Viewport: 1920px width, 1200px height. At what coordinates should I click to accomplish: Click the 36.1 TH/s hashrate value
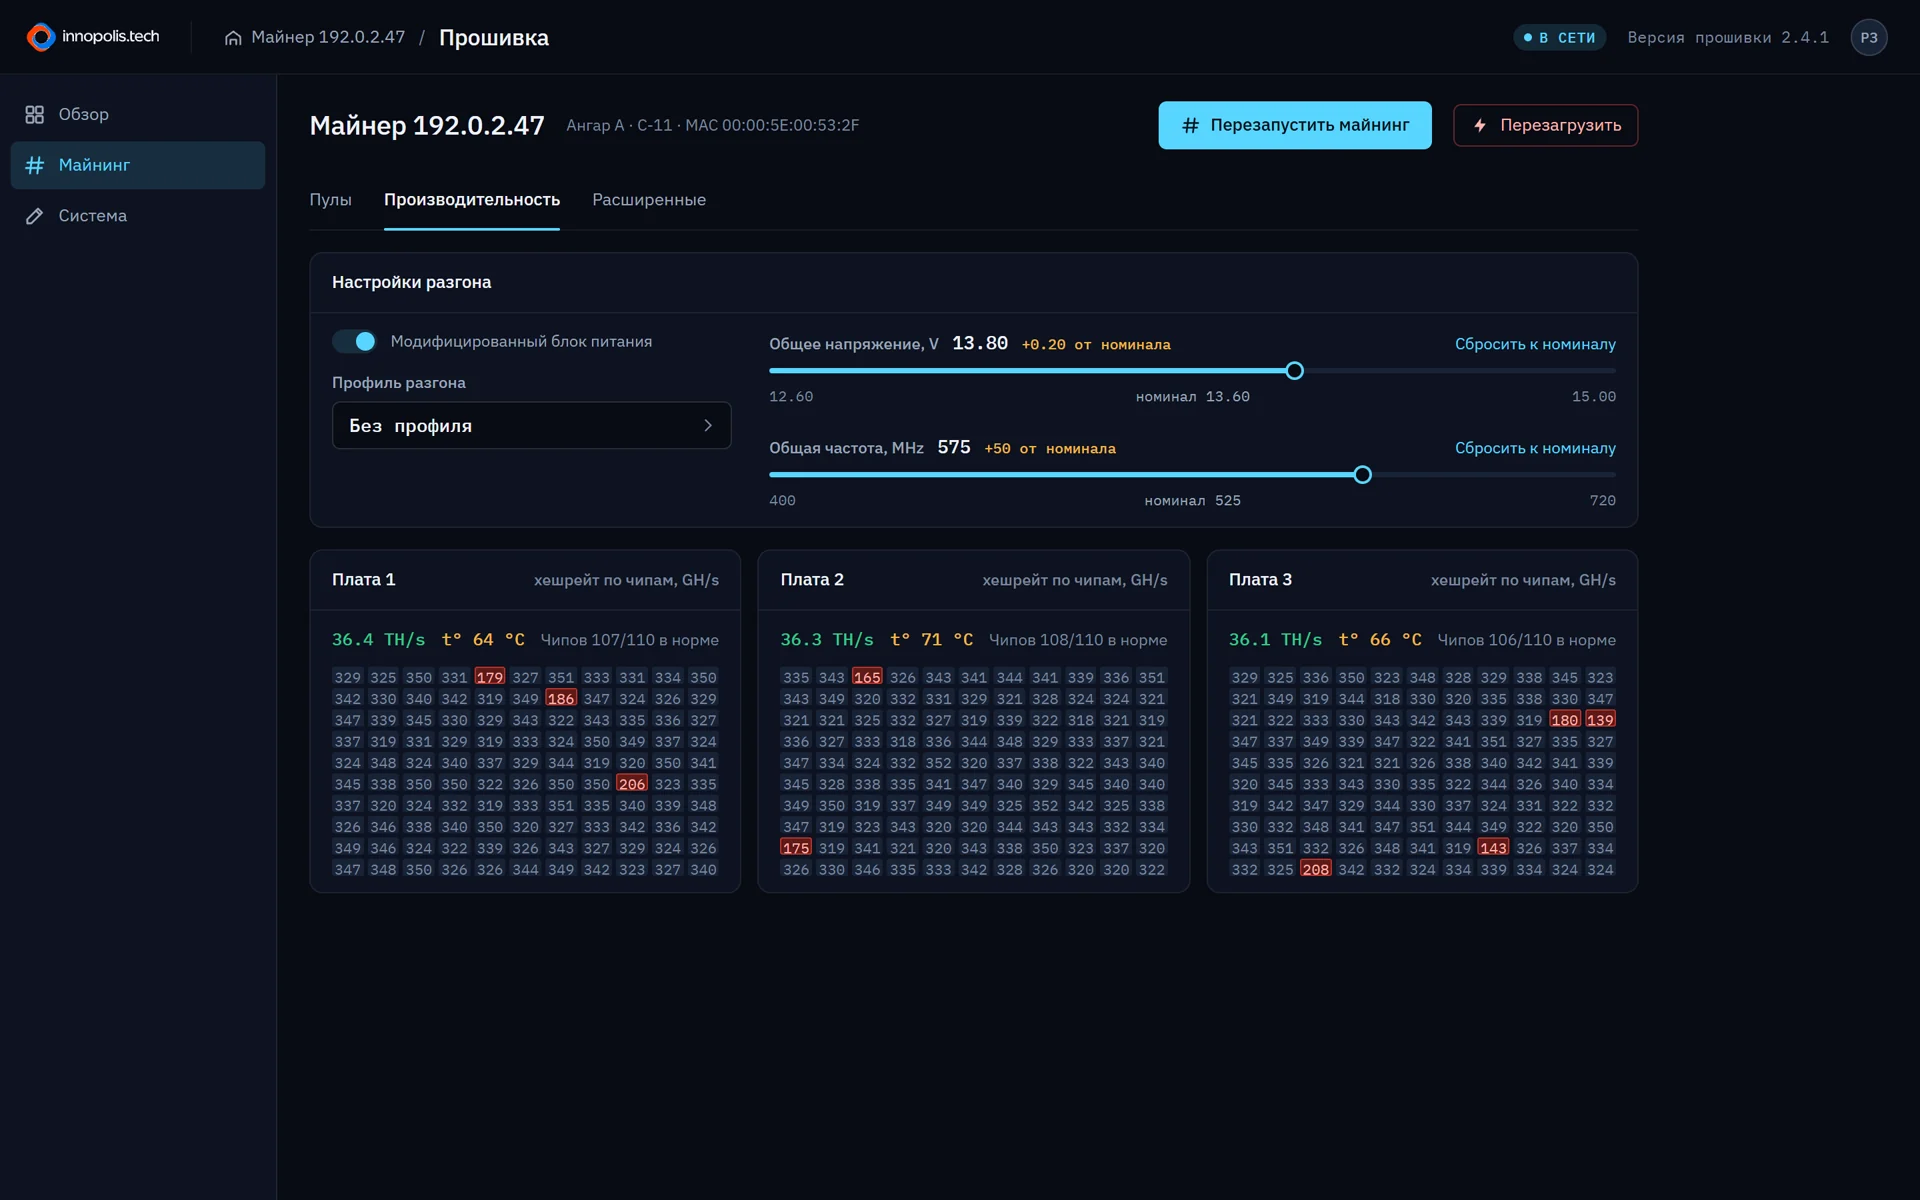click(x=1276, y=640)
